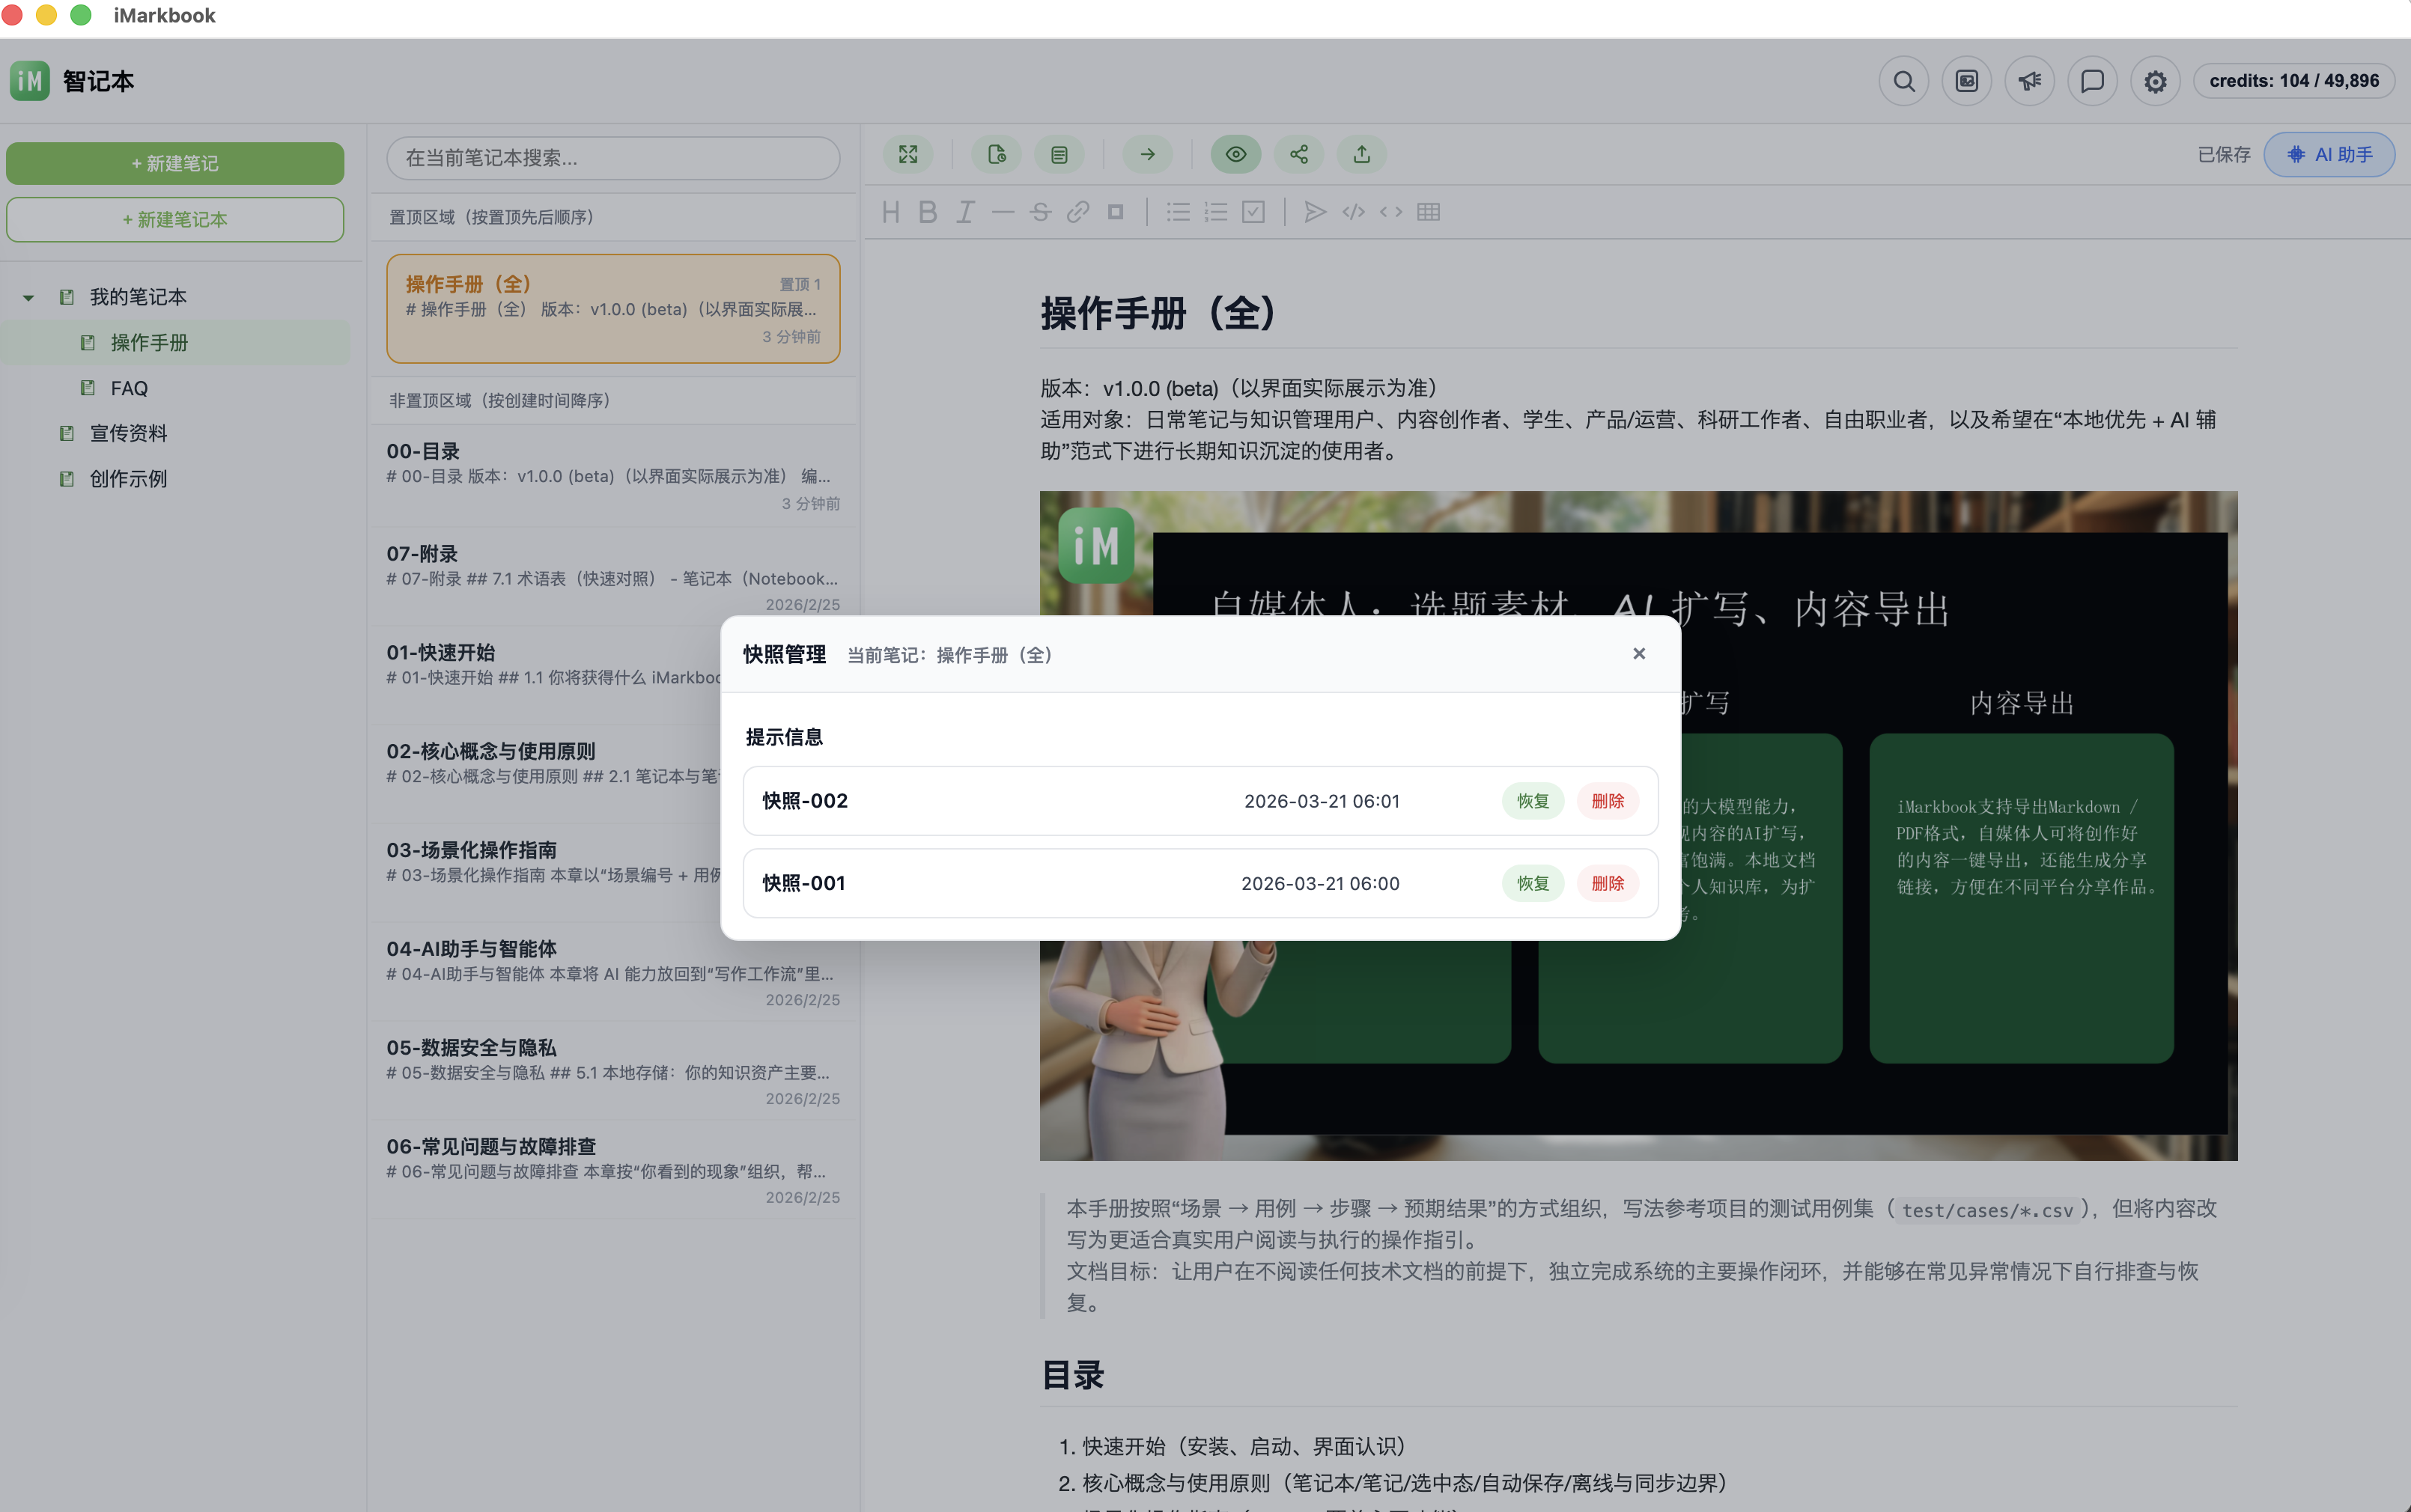Open the iMarkbook menu in the menu bar
Screen dimensions: 2411x1512
(163, 15)
